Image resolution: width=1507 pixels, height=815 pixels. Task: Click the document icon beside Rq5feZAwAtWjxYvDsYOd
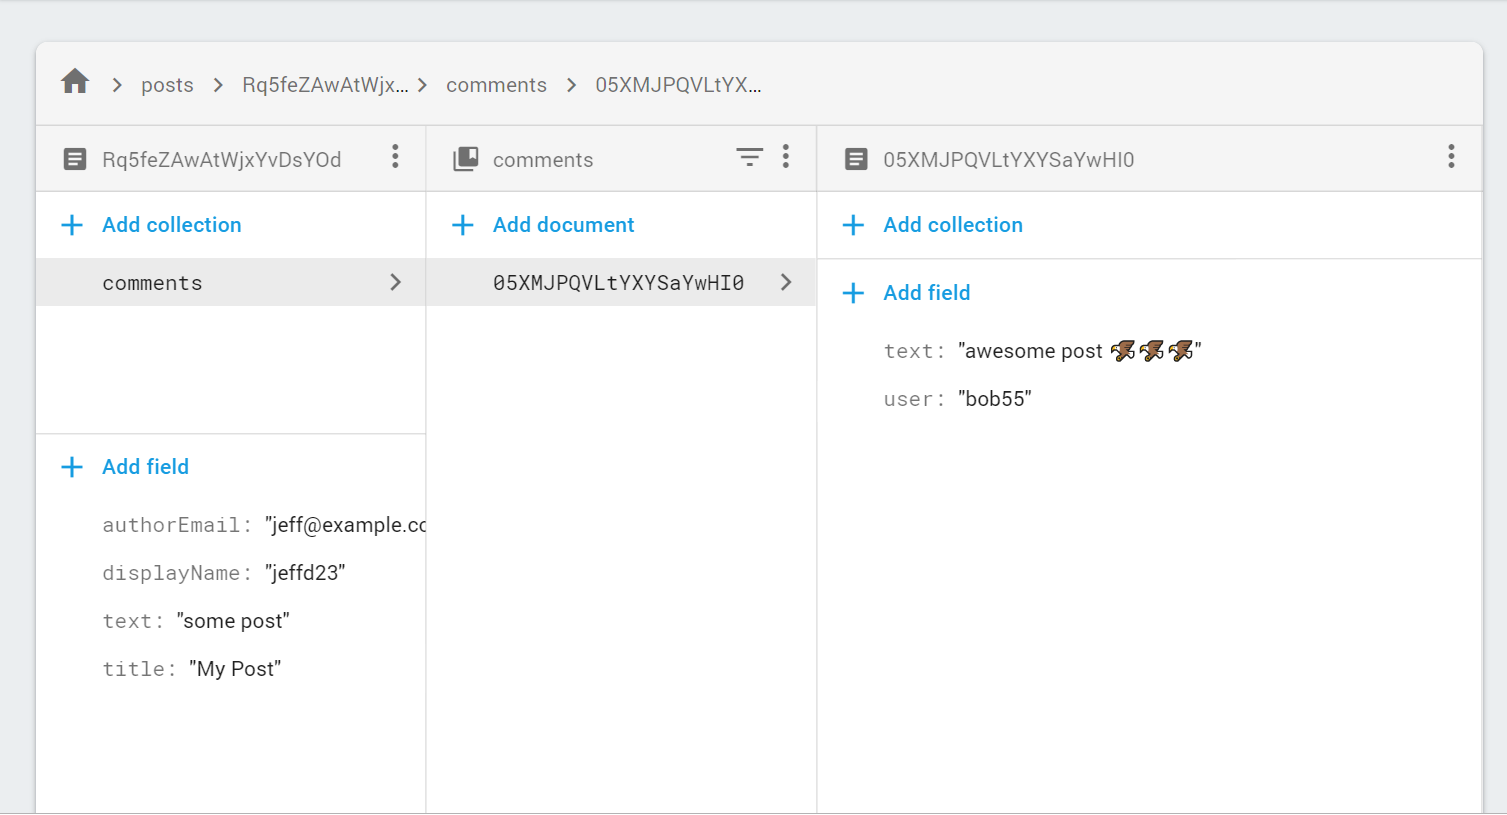75,158
